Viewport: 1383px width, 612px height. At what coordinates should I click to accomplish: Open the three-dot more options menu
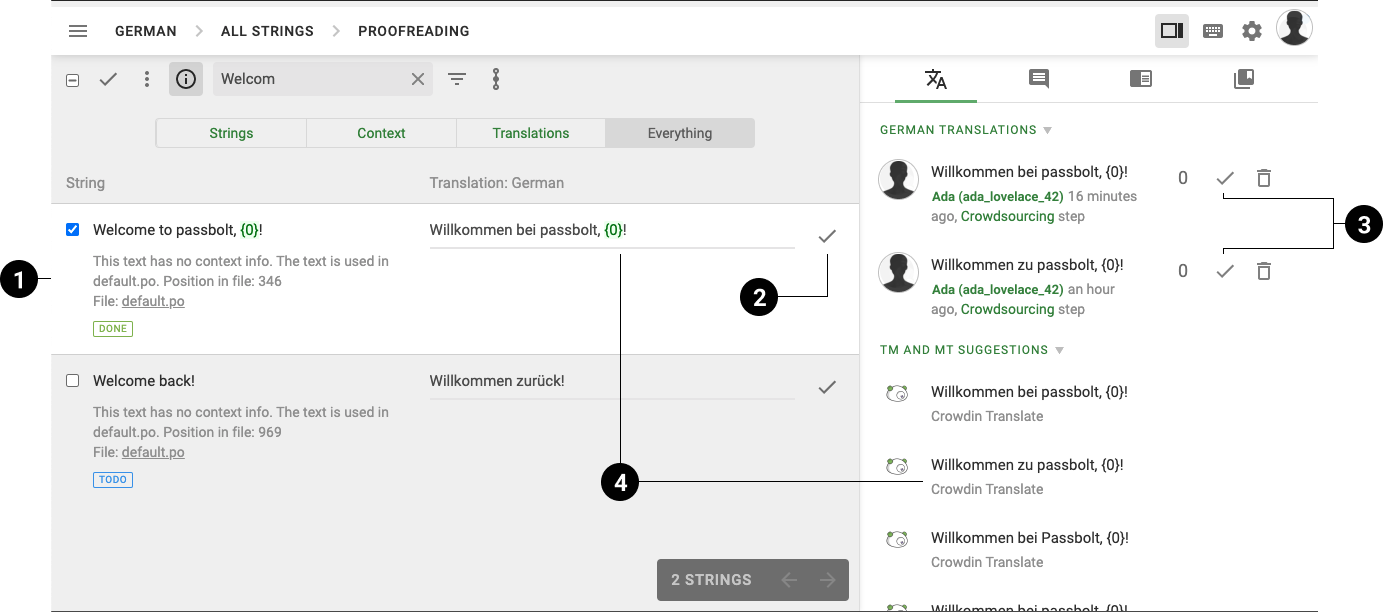147,79
